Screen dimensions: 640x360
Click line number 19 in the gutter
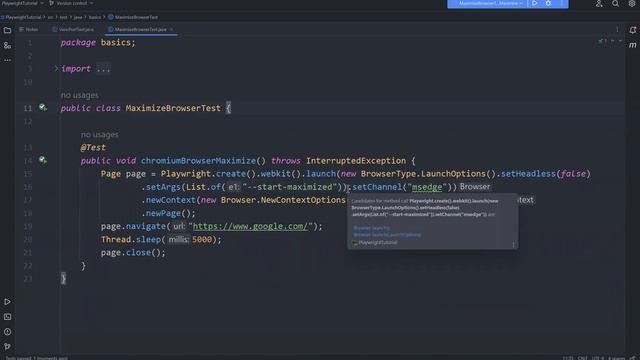click(x=28, y=226)
